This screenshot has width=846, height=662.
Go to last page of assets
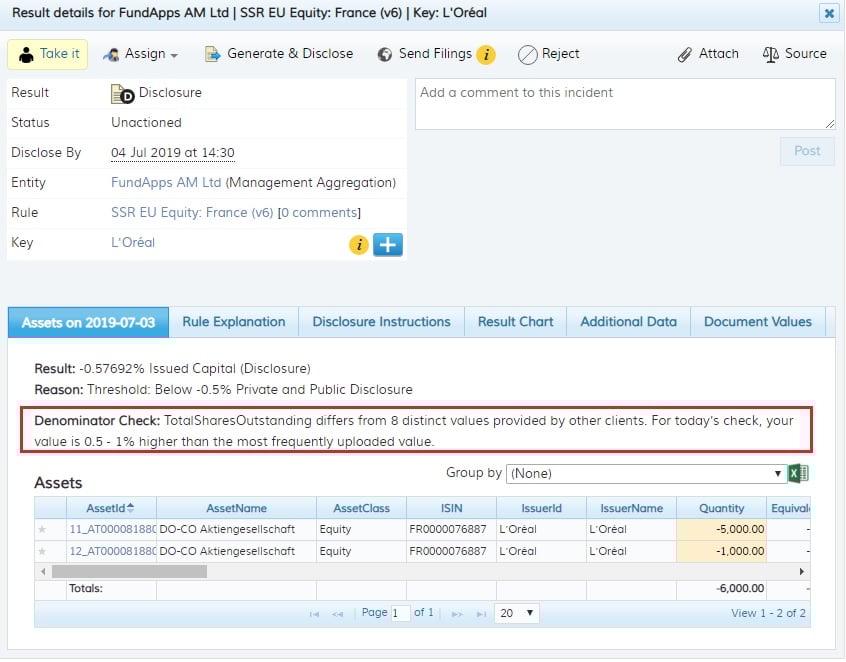tap(481, 615)
